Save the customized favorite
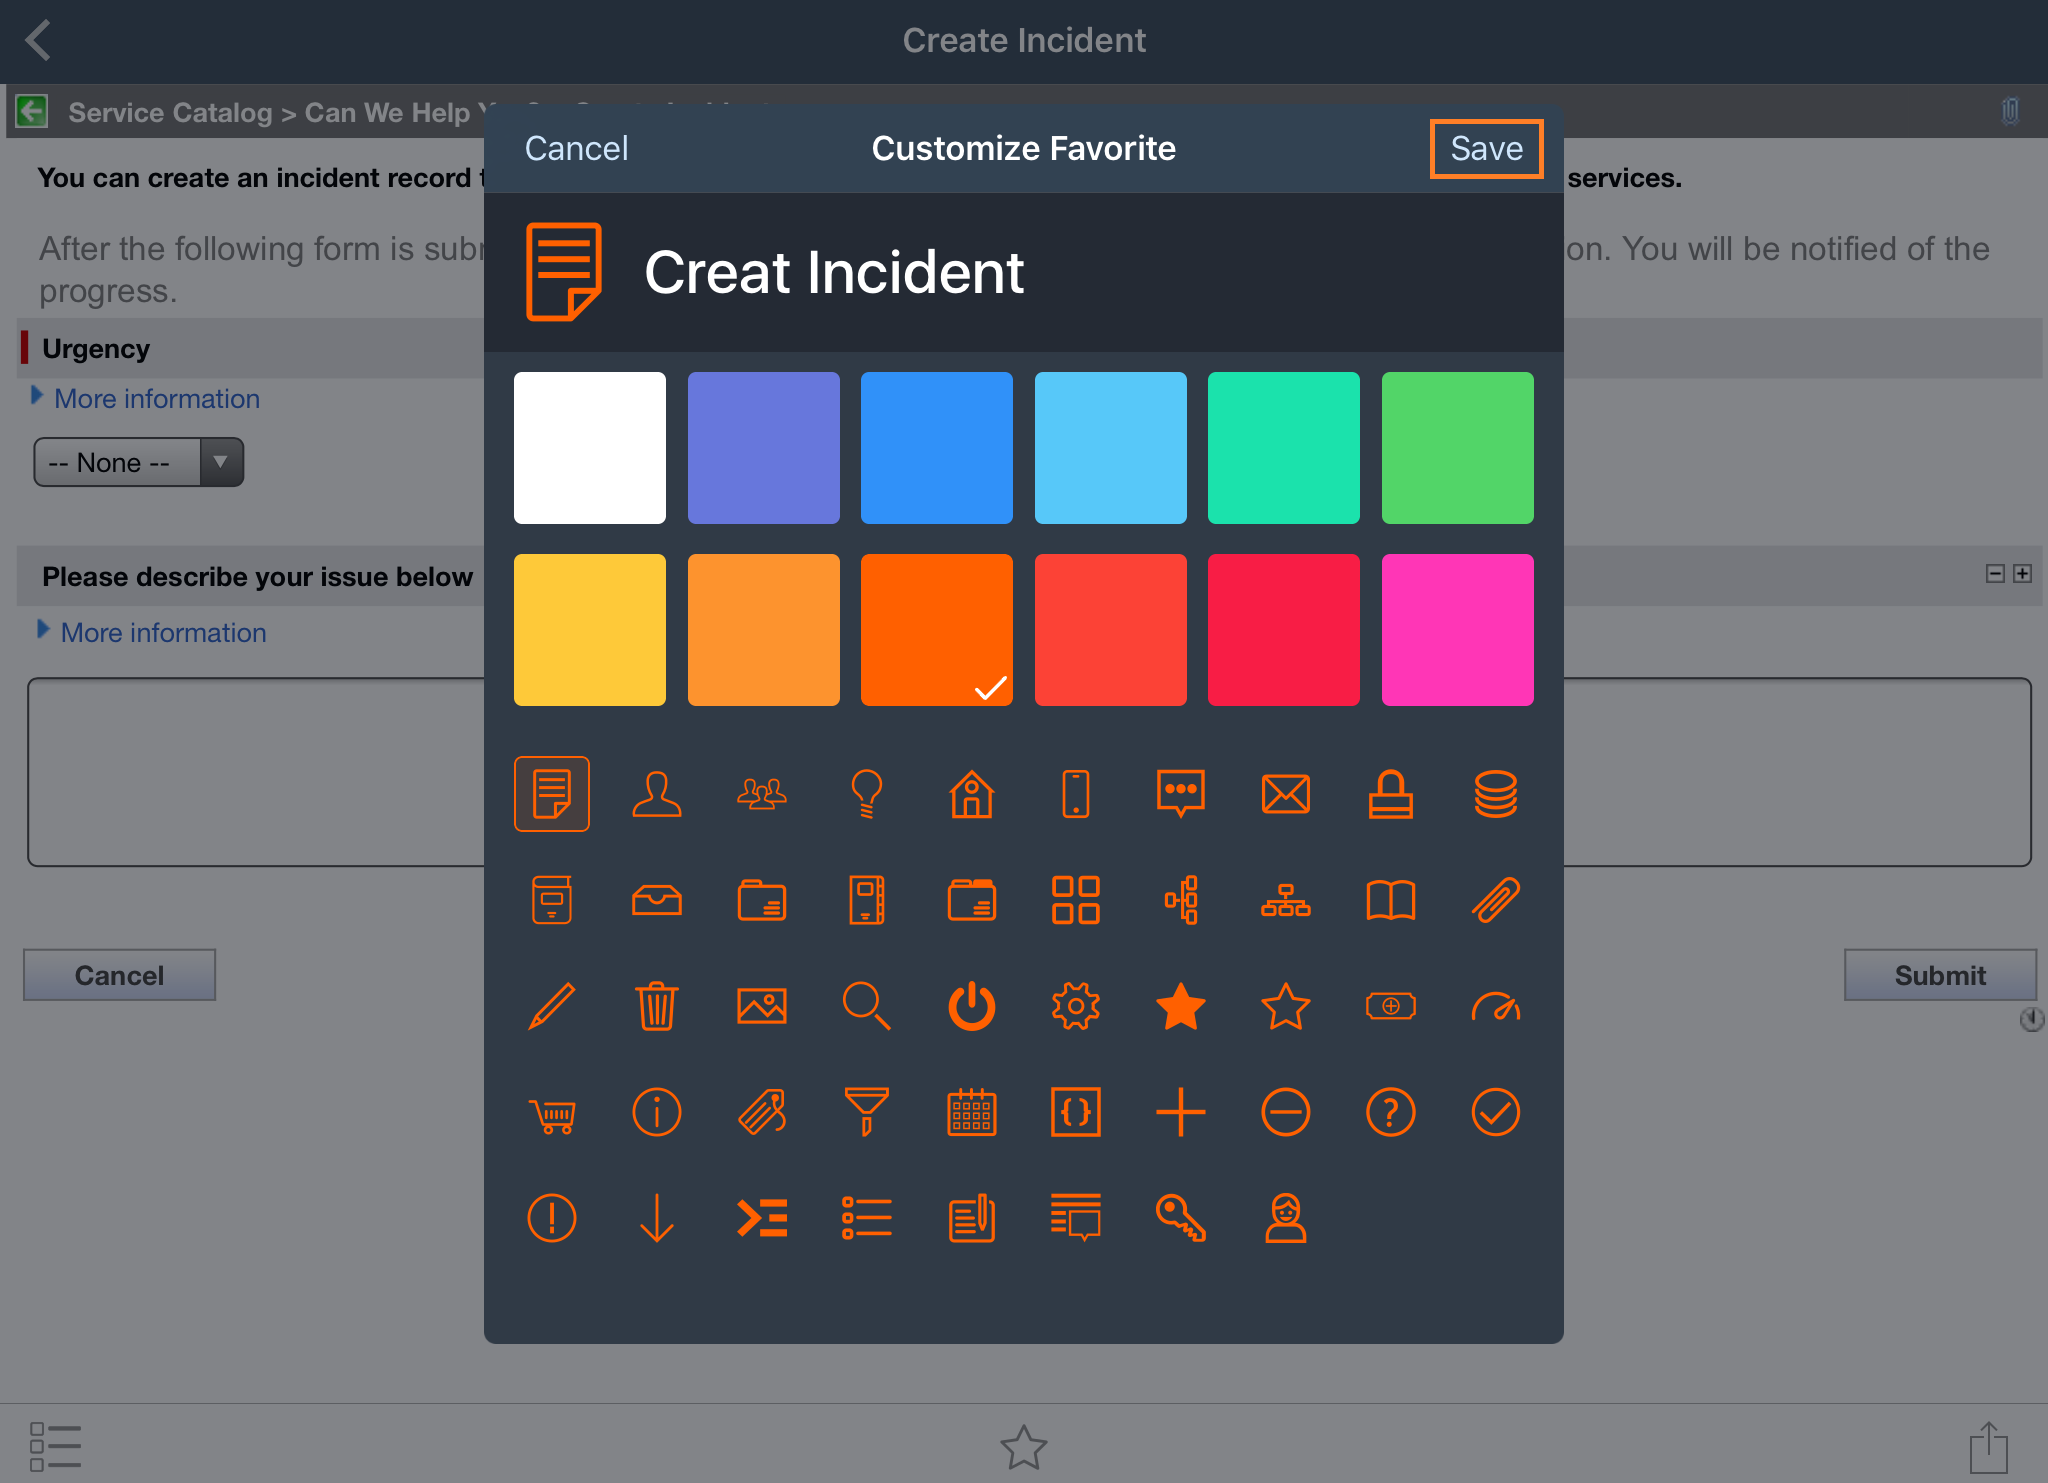 point(1486,148)
